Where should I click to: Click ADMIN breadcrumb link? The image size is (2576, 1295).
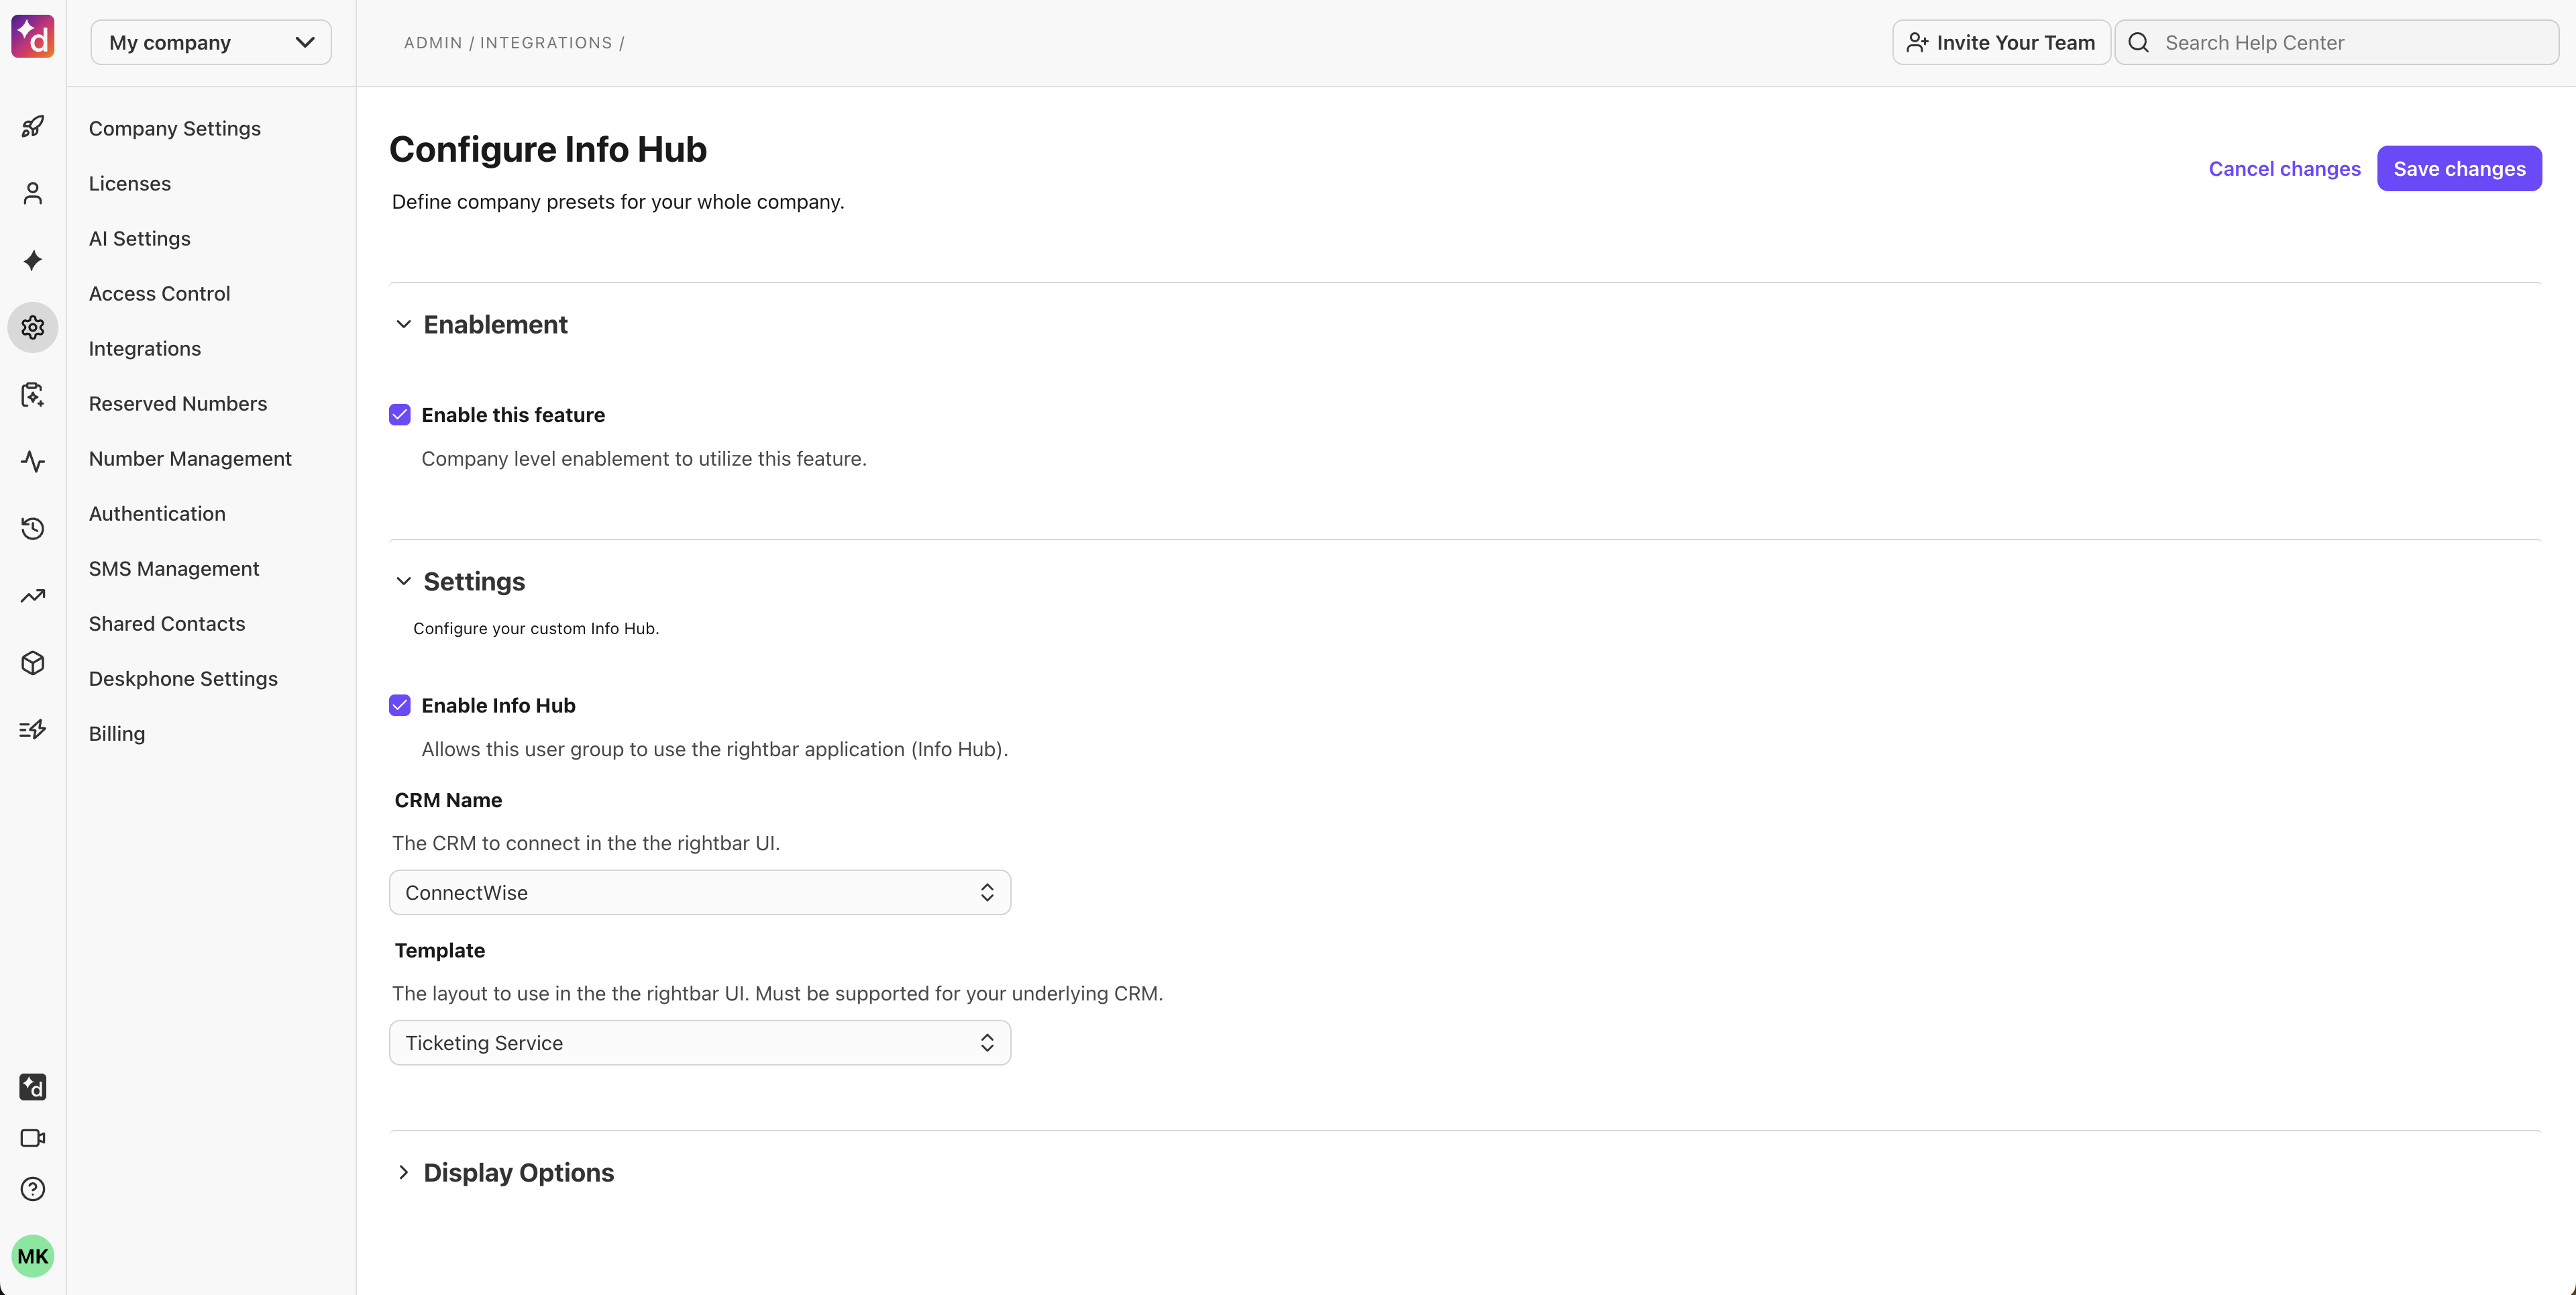click(x=433, y=42)
